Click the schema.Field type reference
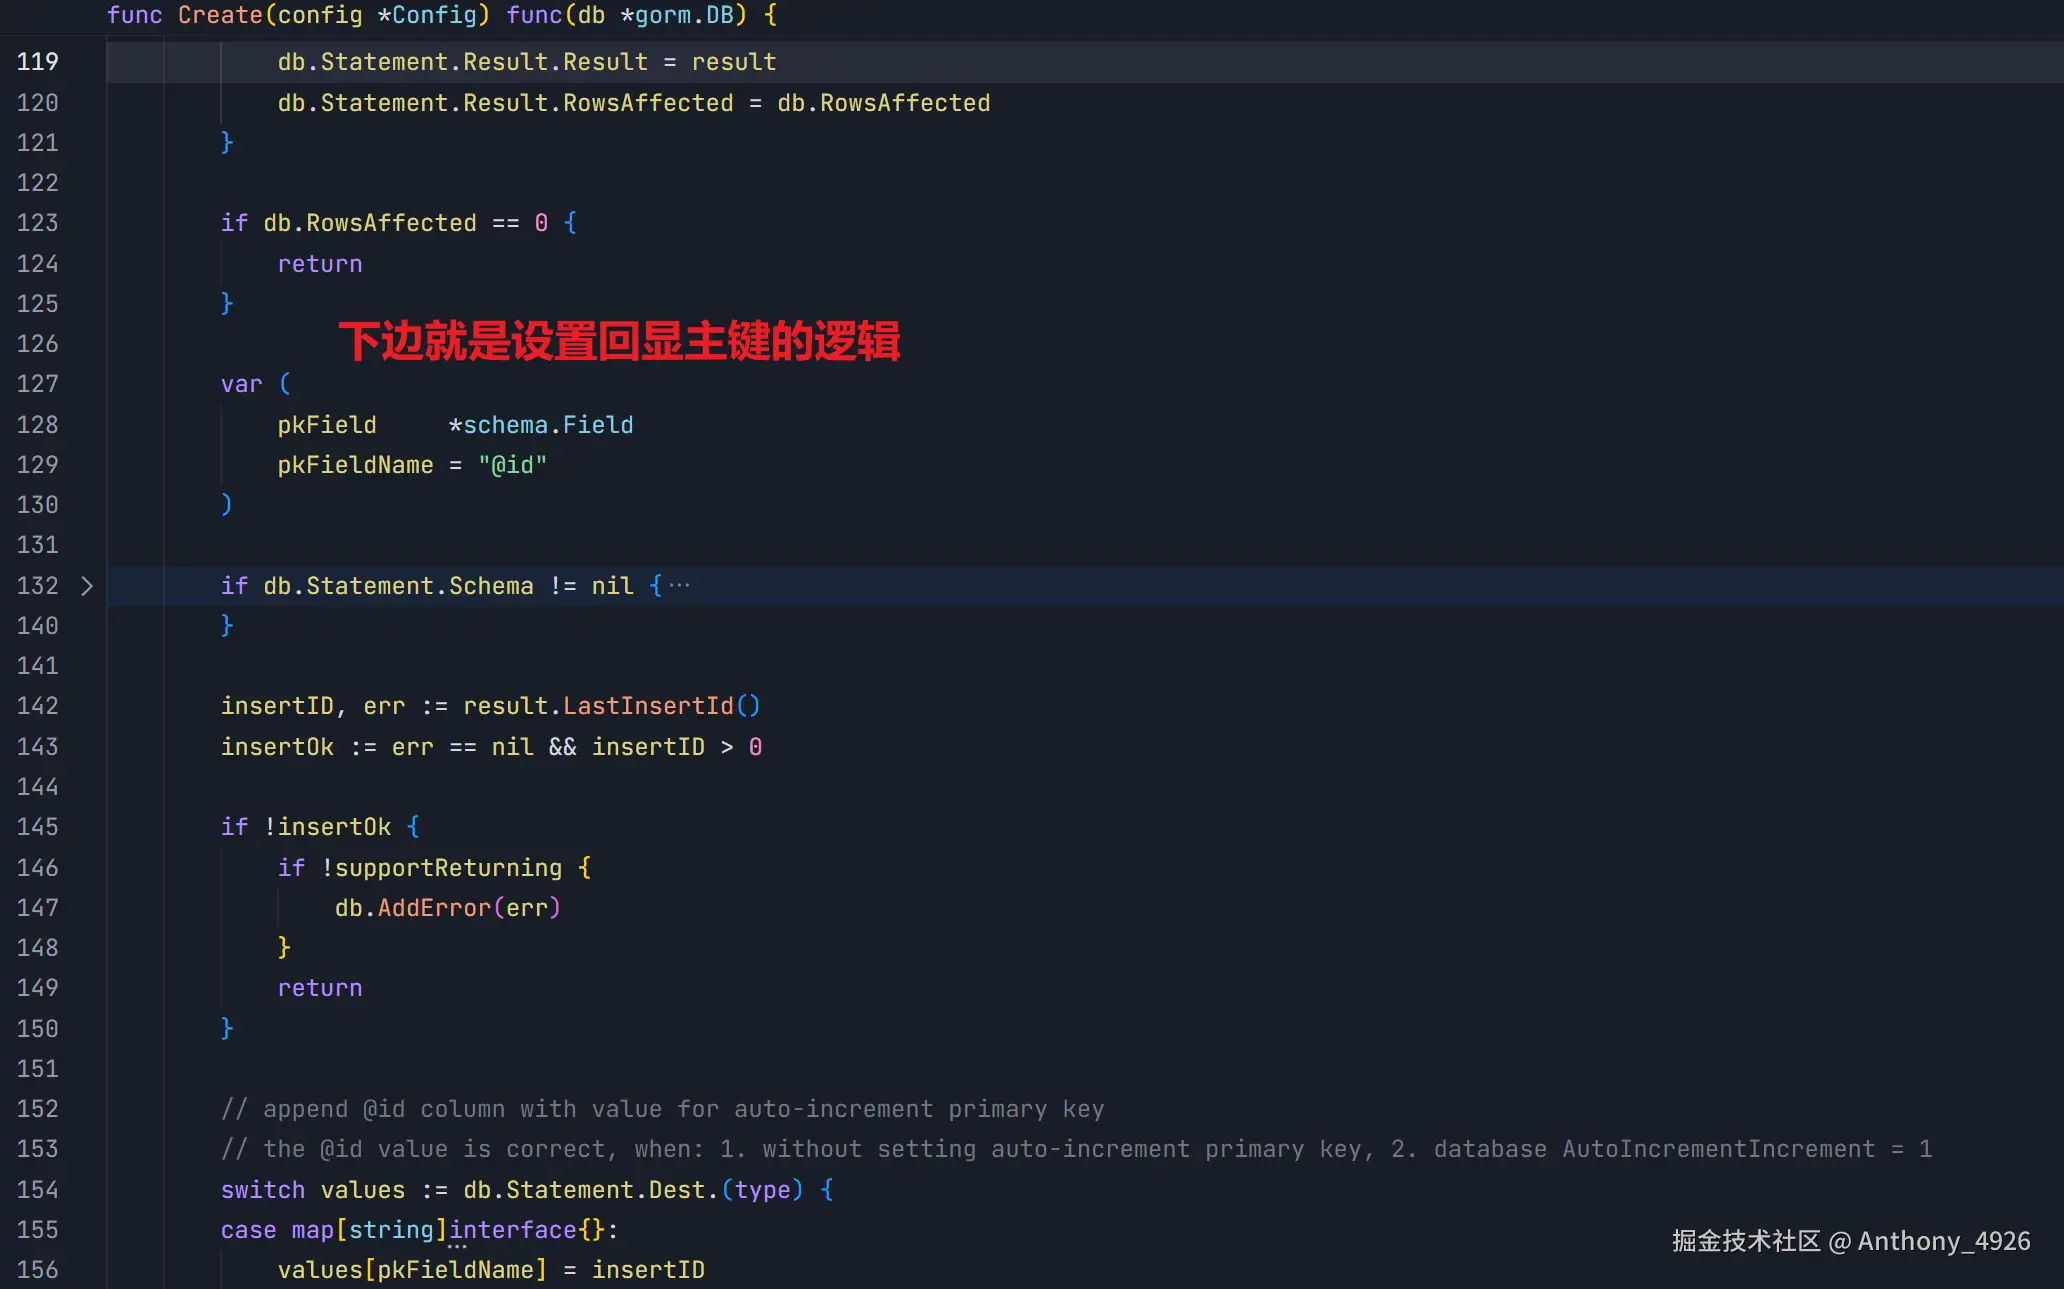This screenshot has height=1289, width=2064. 547,425
